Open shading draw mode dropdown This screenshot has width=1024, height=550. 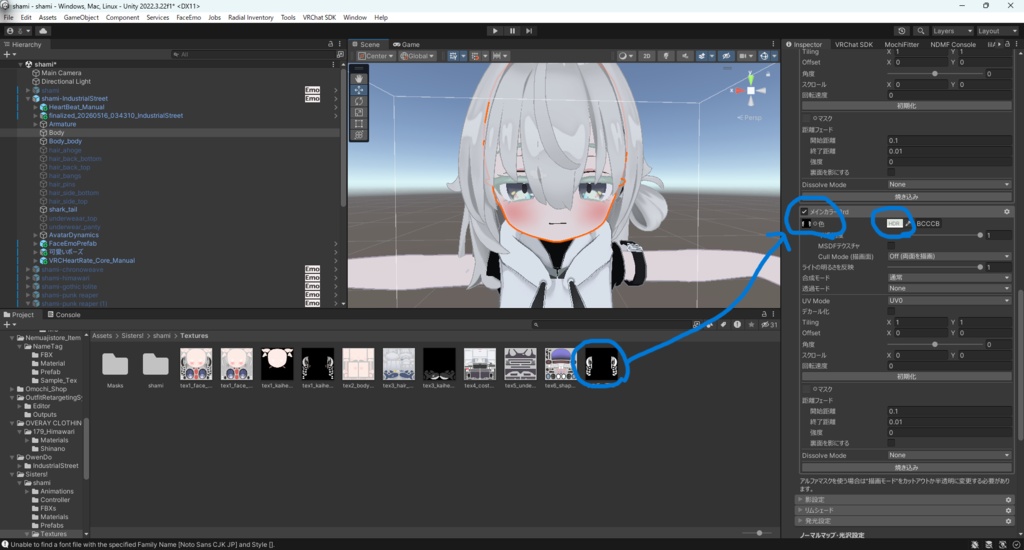626,56
